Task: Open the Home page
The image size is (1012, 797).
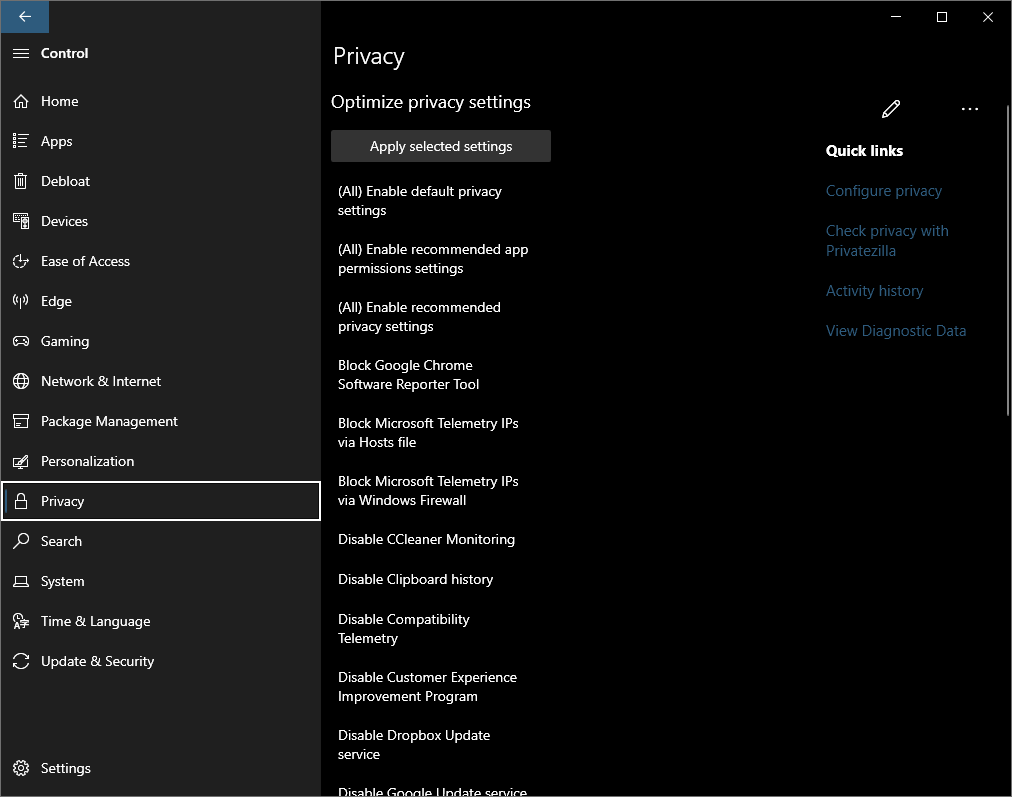Action: coord(161,101)
